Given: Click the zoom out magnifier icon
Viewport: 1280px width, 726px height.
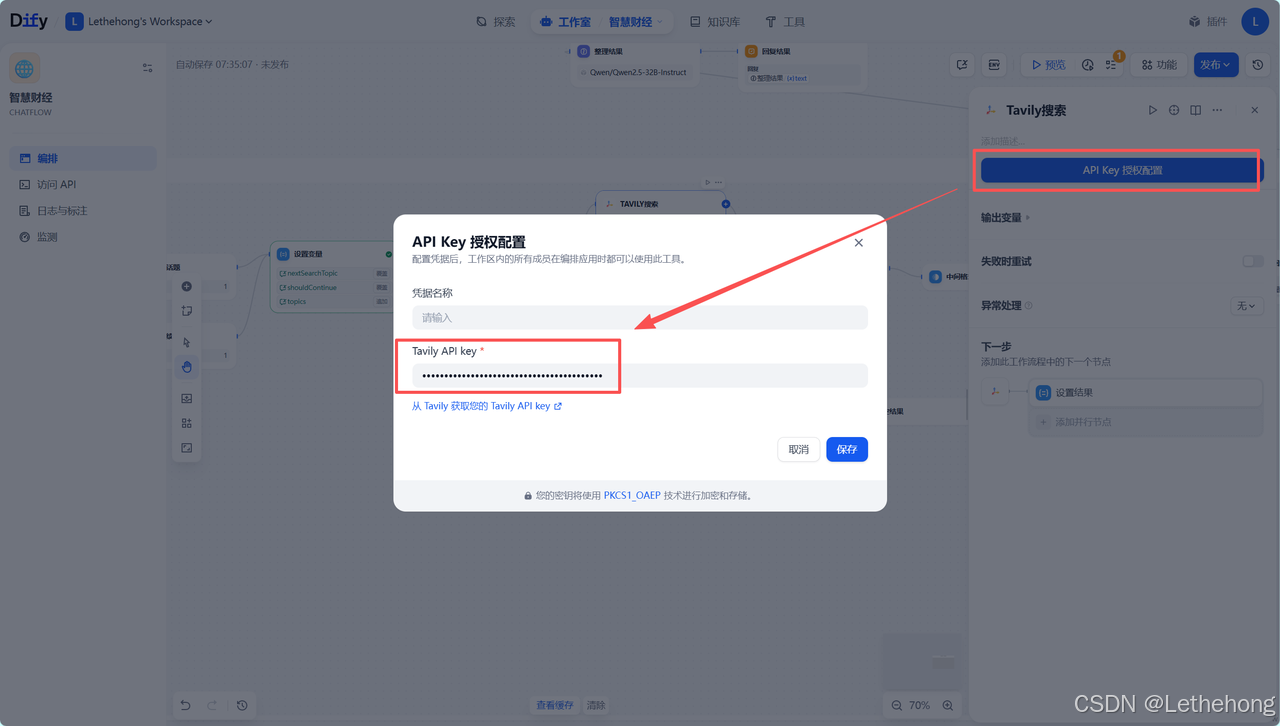Looking at the screenshot, I should pos(895,705).
